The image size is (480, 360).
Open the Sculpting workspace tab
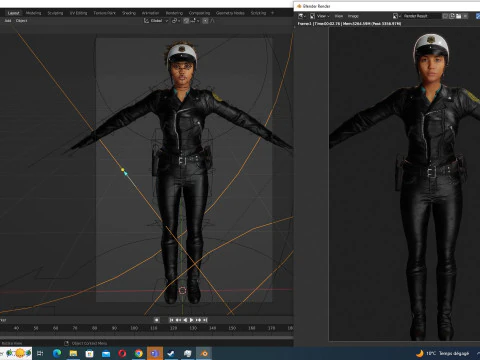(55, 13)
